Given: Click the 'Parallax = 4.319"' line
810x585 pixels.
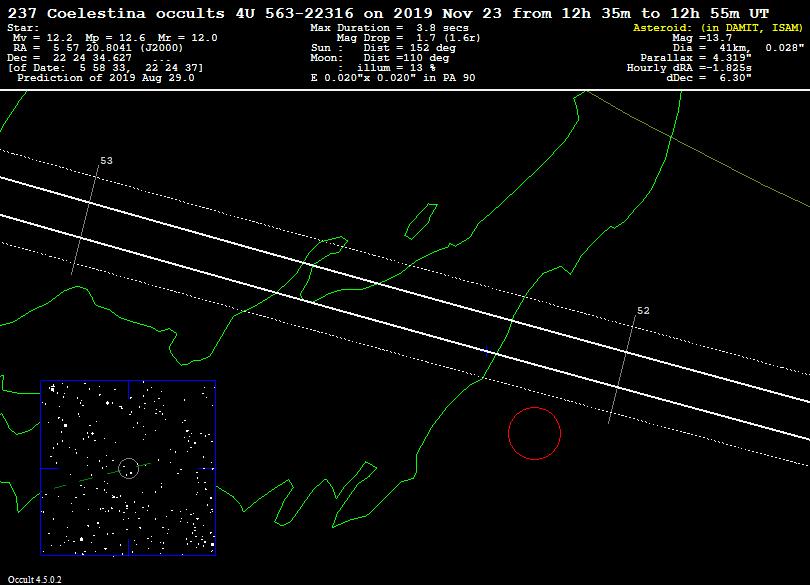Looking at the screenshot, I should click(696, 58).
